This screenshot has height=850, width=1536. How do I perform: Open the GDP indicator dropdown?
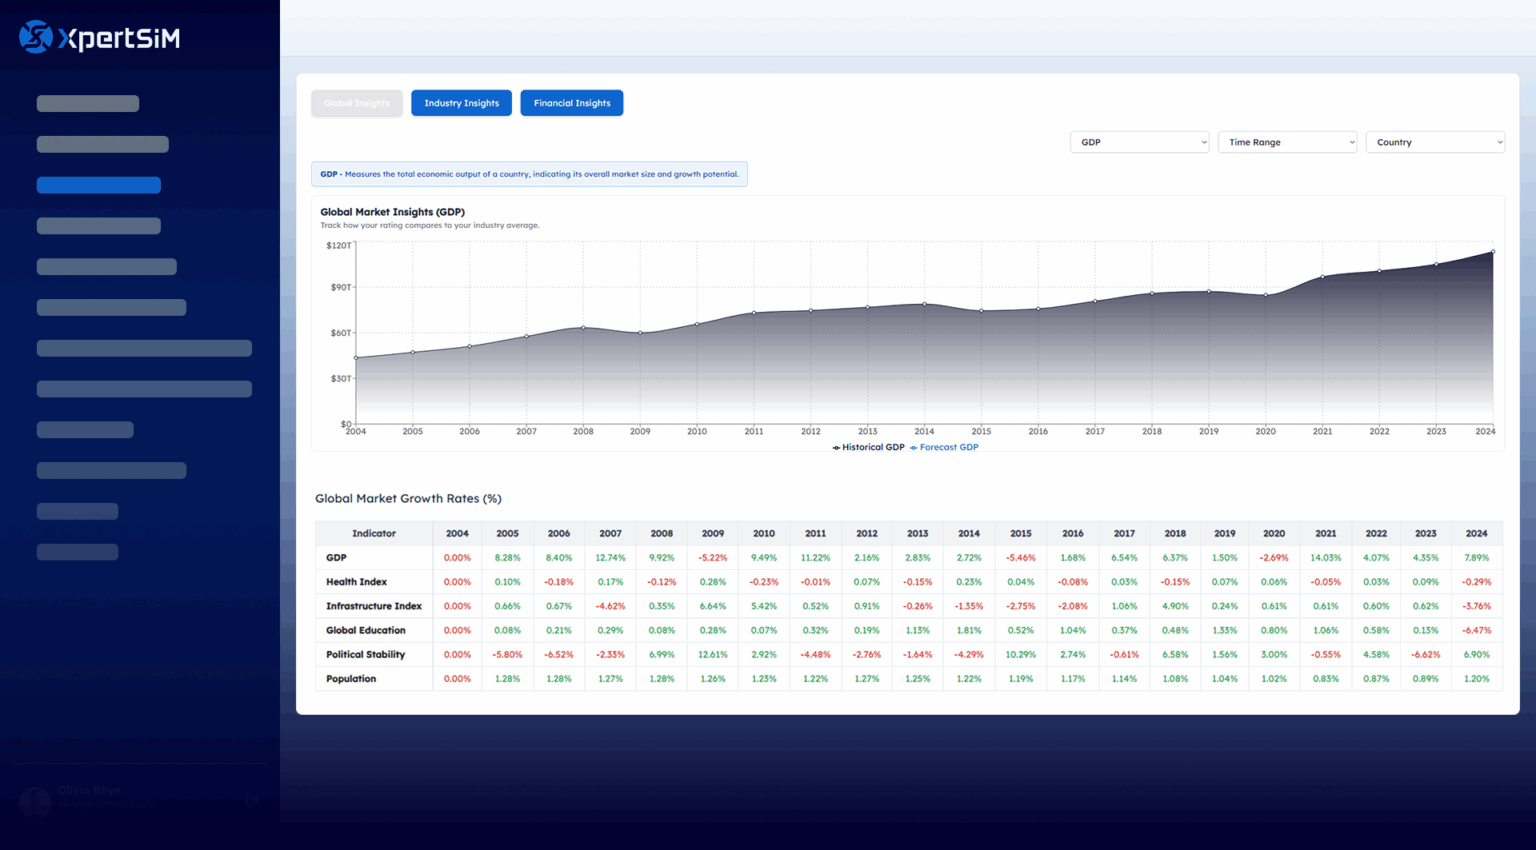[x=1139, y=142]
